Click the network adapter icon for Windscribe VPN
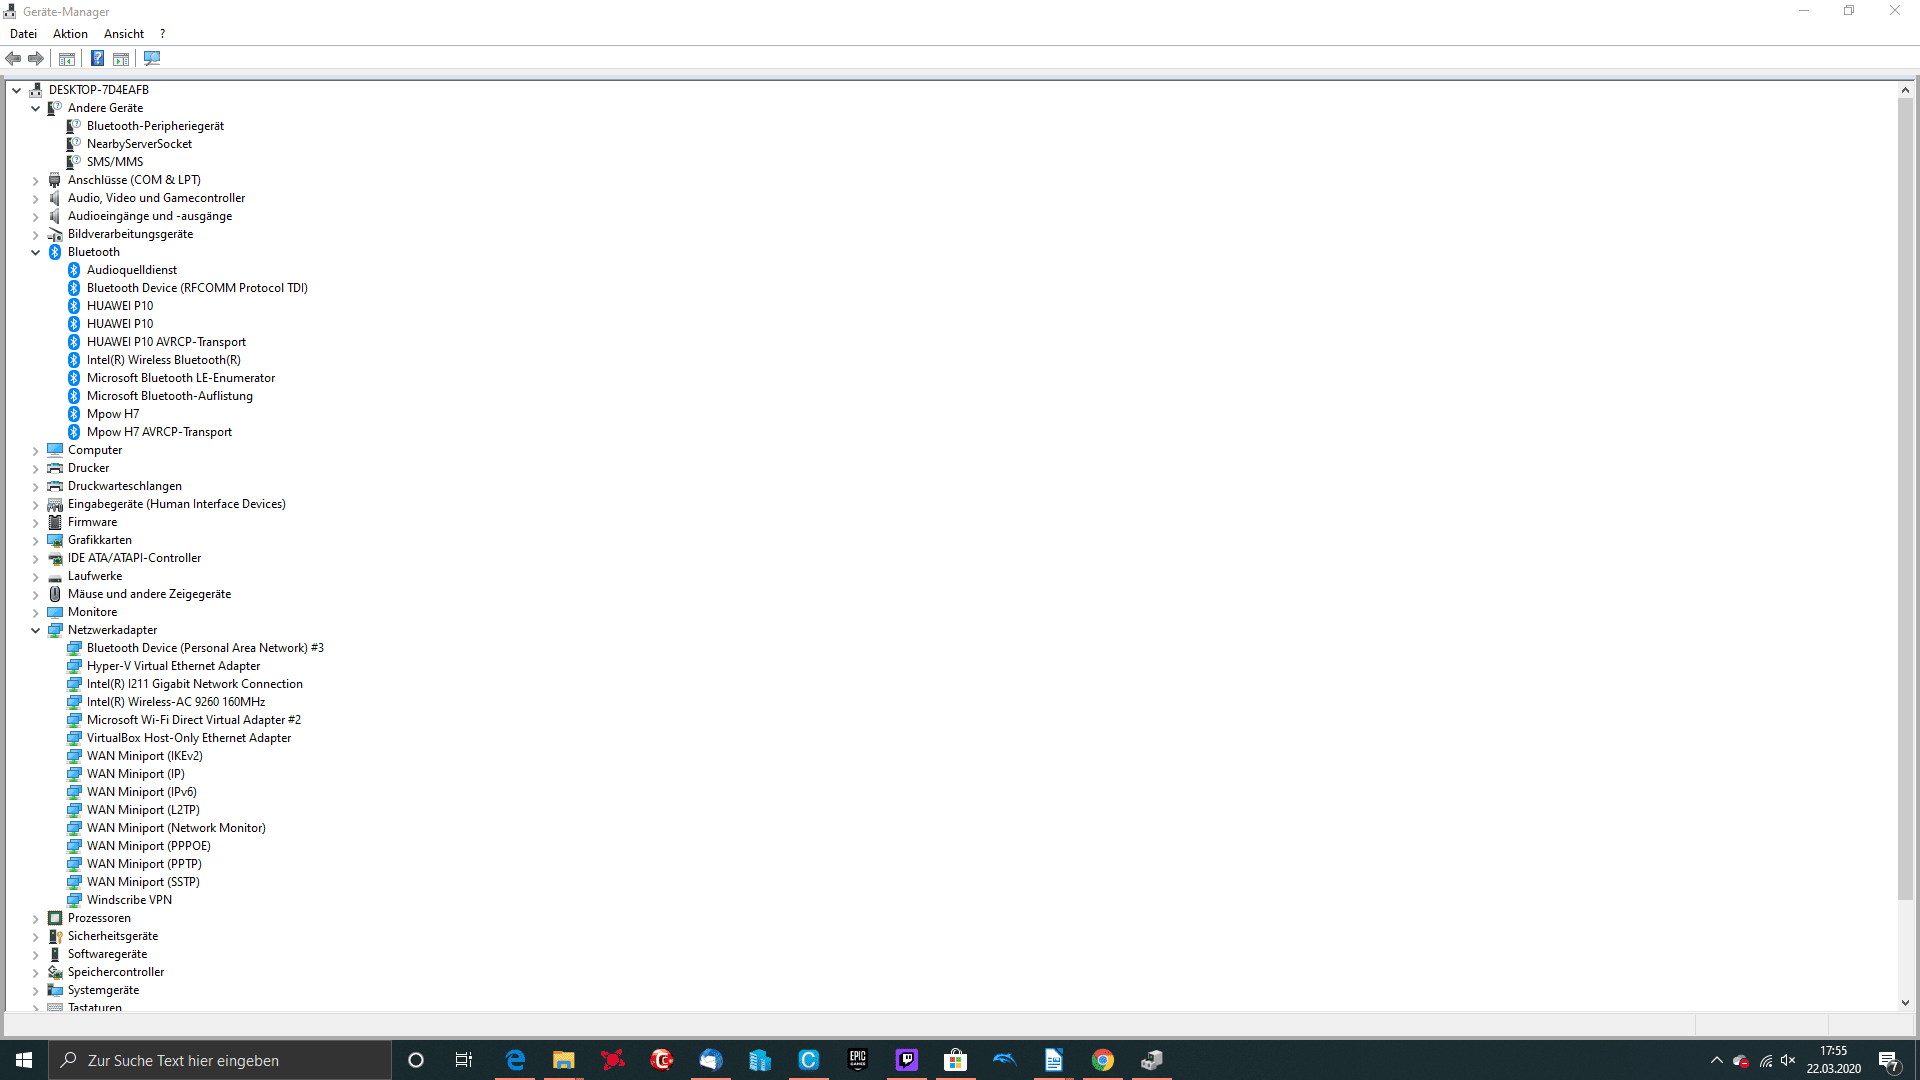The width and height of the screenshot is (1920, 1080). [x=74, y=900]
